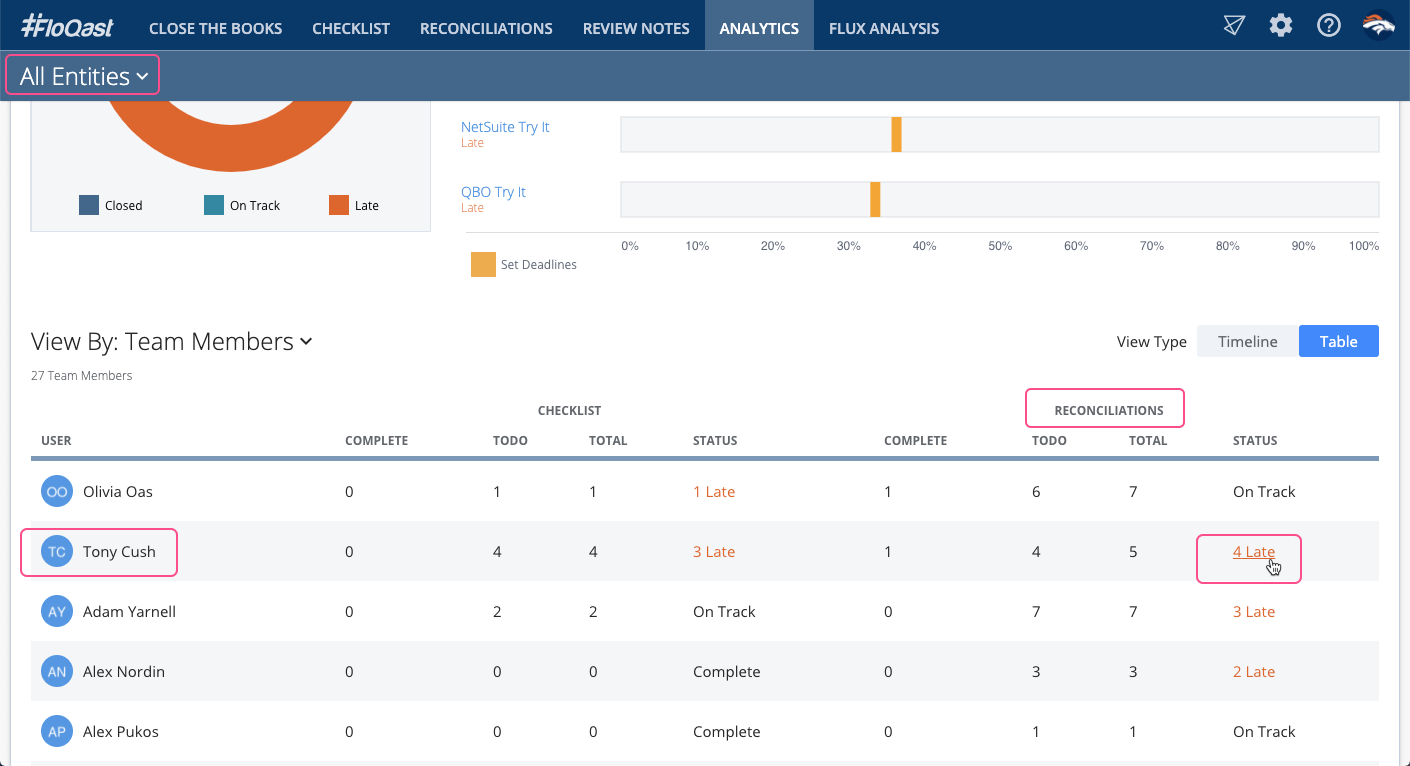Switch view type to Table

click(x=1338, y=342)
